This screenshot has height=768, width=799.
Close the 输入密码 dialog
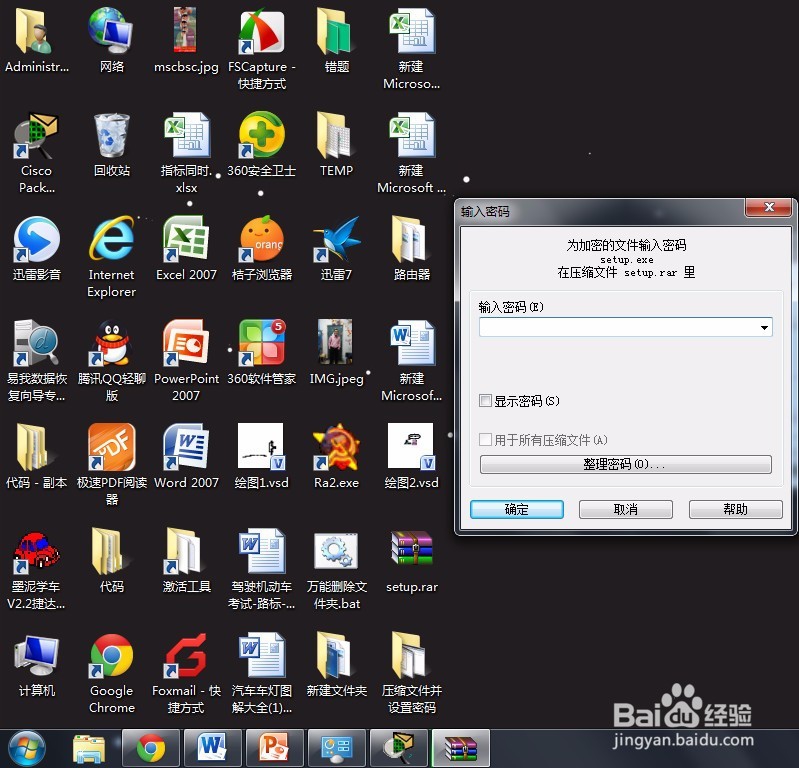769,207
